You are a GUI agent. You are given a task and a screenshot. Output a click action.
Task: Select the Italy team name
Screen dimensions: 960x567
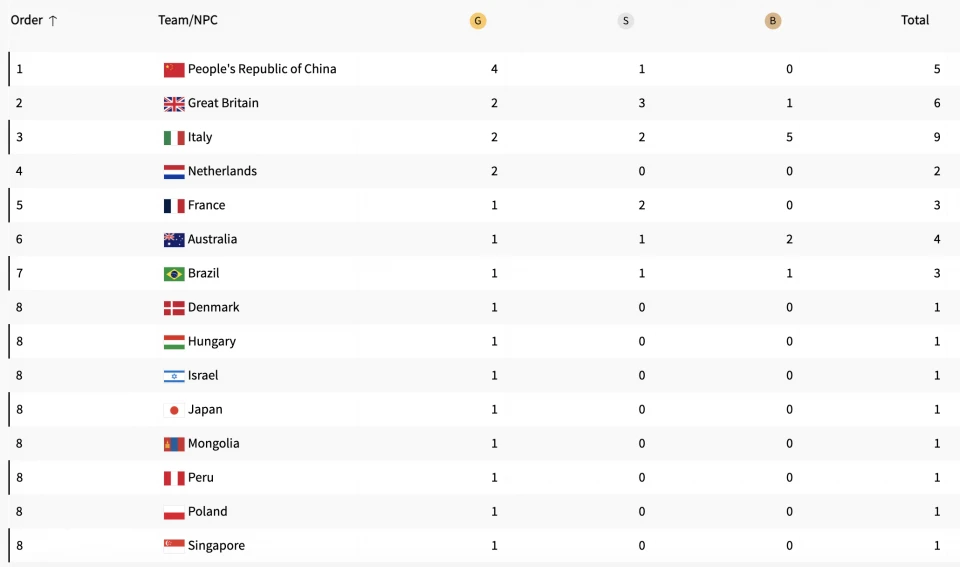(200, 137)
